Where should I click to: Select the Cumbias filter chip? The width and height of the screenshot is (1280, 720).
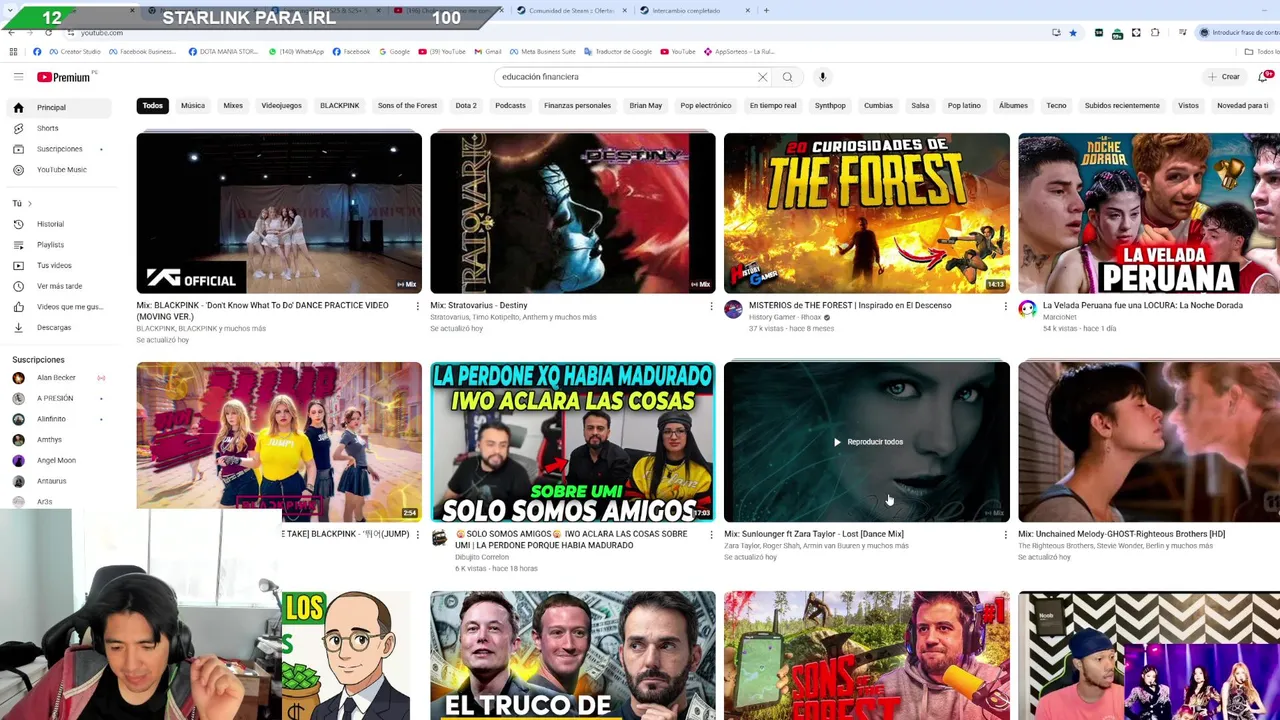click(x=878, y=105)
